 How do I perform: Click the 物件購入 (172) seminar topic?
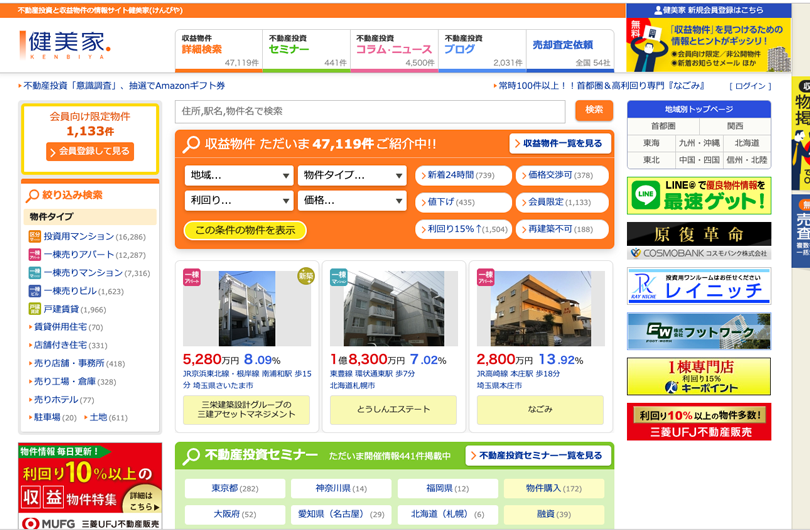coord(554,488)
